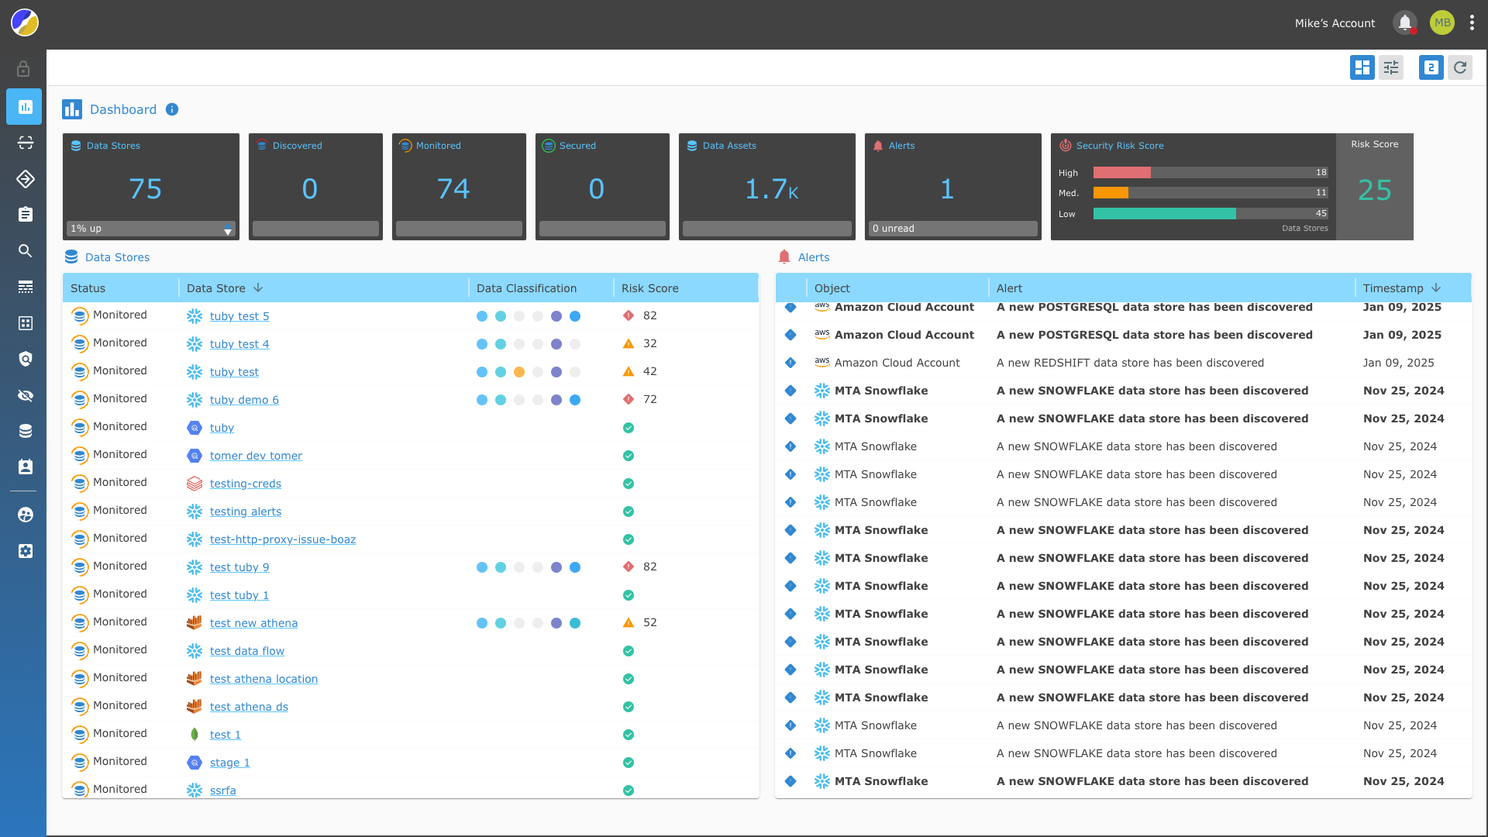Screen dimensions: 1488x837
Task: Click the High risk bar in Security Risk Score
Action: click(x=1122, y=173)
